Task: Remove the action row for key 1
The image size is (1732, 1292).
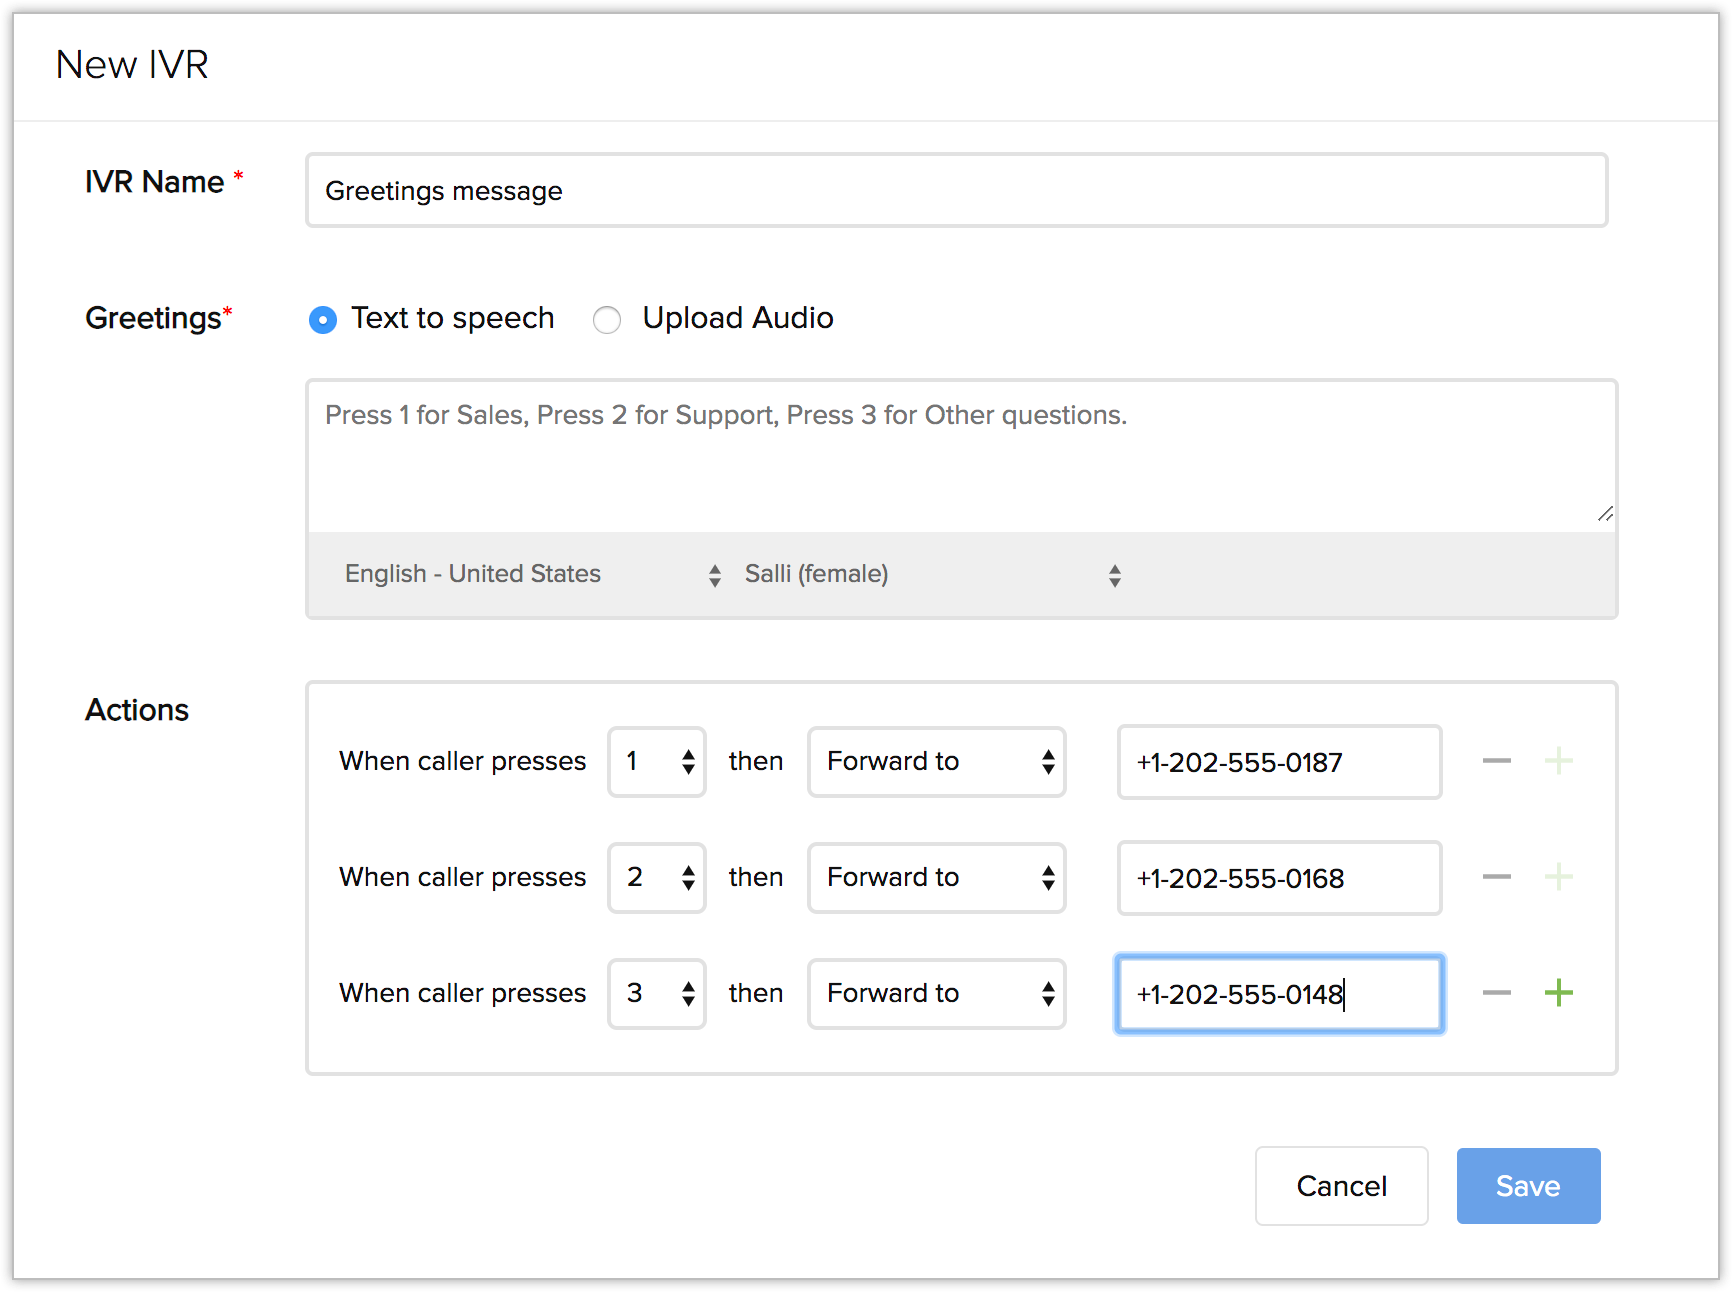Action: coord(1496,761)
